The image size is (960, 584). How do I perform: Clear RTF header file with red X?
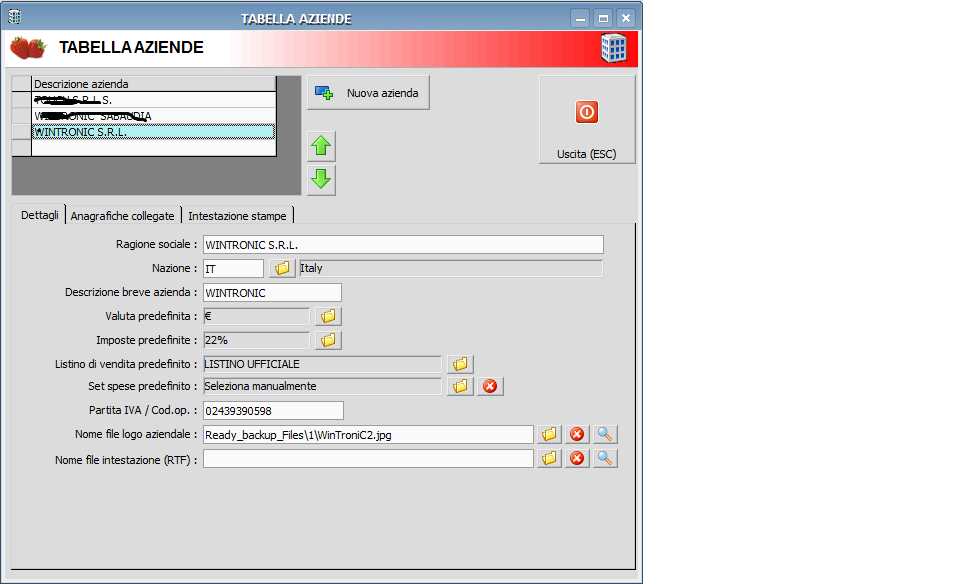pos(577,459)
